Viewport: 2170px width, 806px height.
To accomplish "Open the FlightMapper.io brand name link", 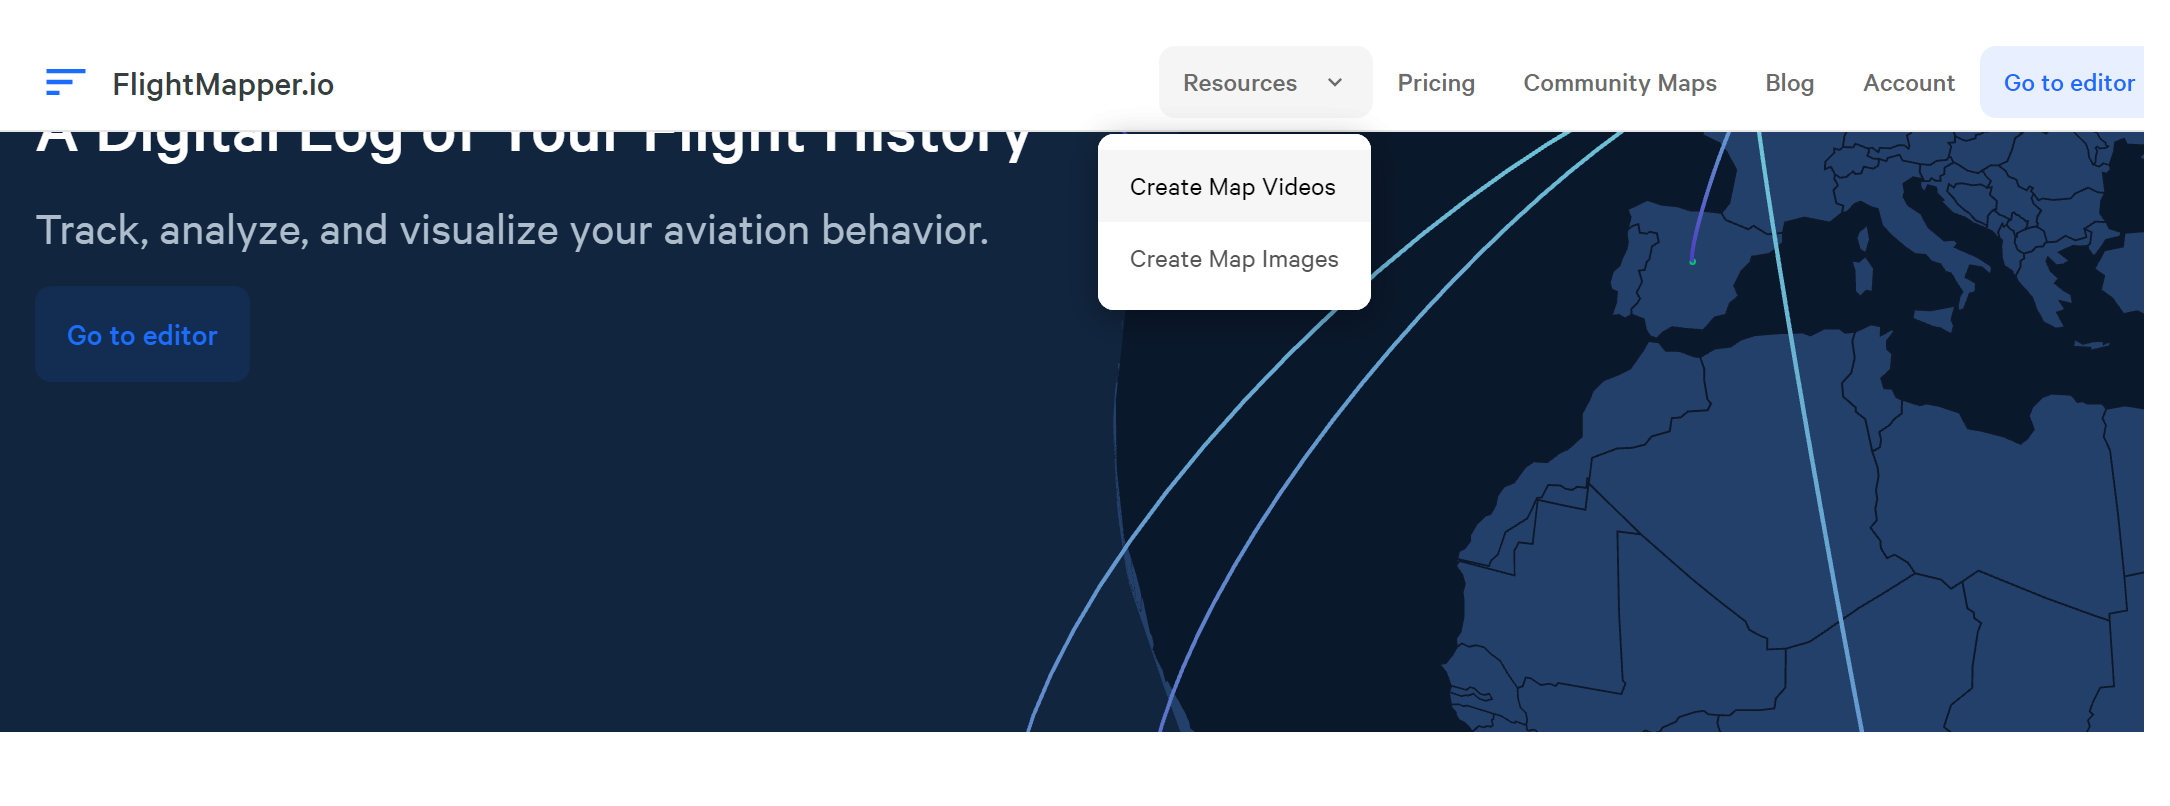I will [223, 84].
